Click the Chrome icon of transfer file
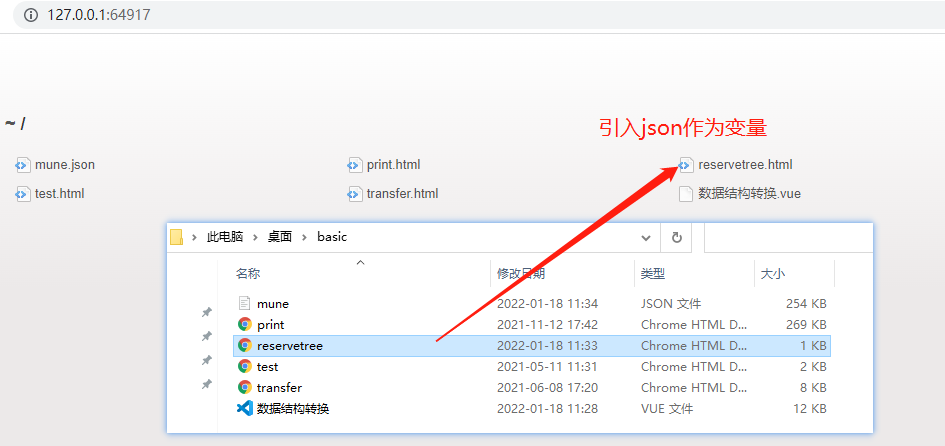945x446 pixels. click(x=244, y=388)
